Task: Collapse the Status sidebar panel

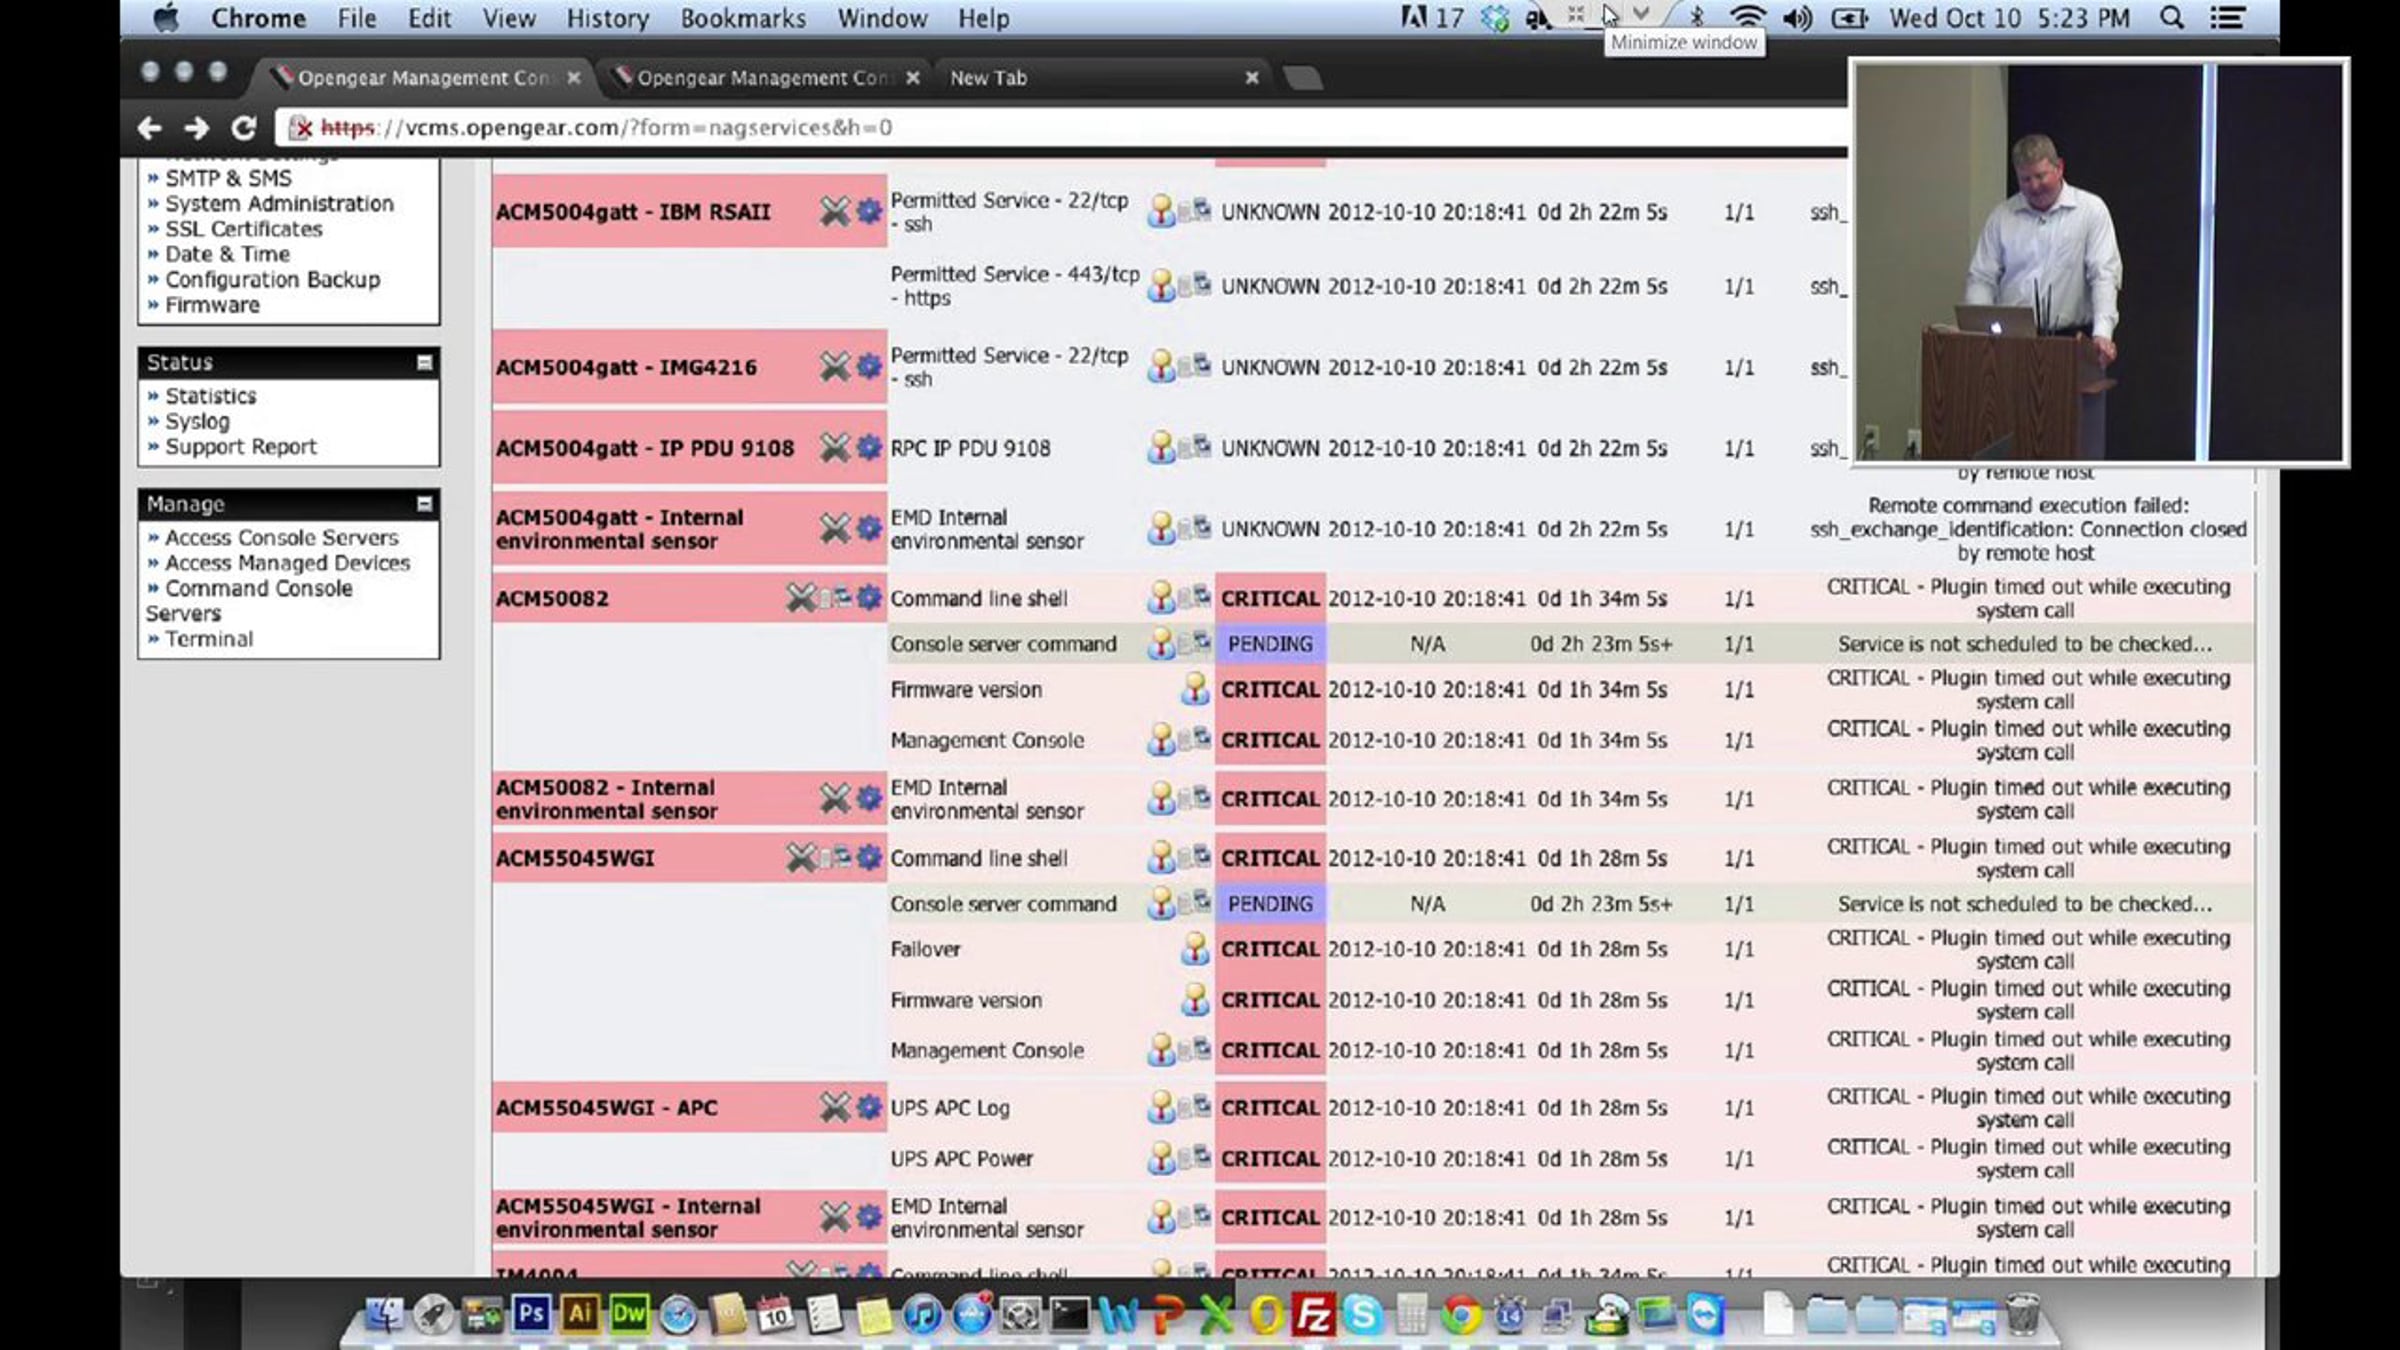Action: pos(424,362)
